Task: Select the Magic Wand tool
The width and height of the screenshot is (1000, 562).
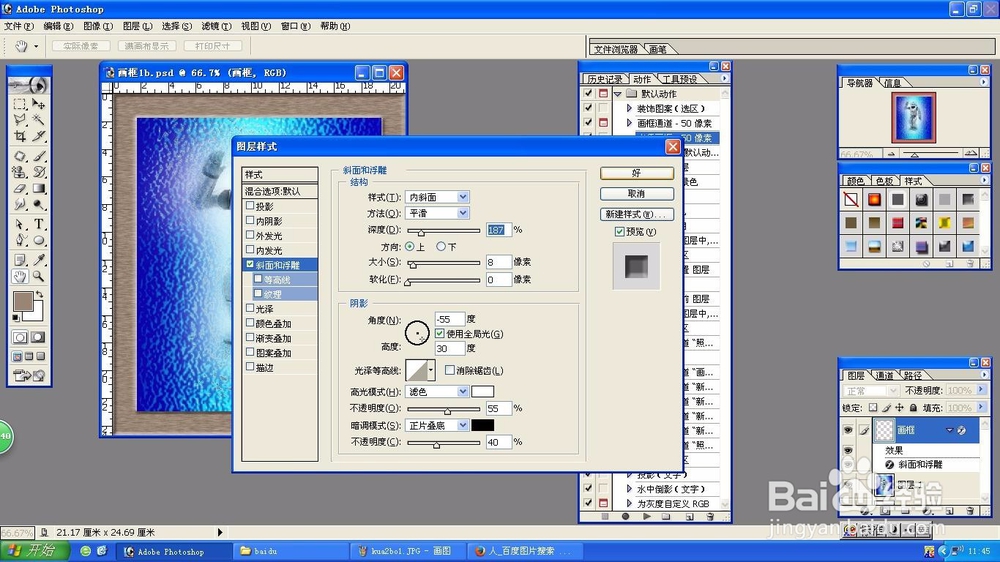Action: tap(39, 119)
